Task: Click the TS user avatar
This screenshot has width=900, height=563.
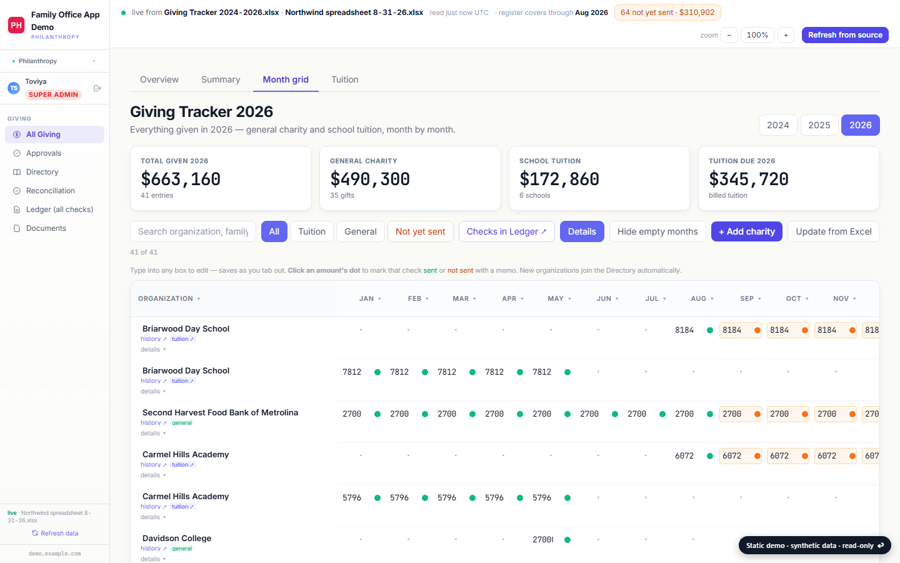Action: tap(14, 88)
